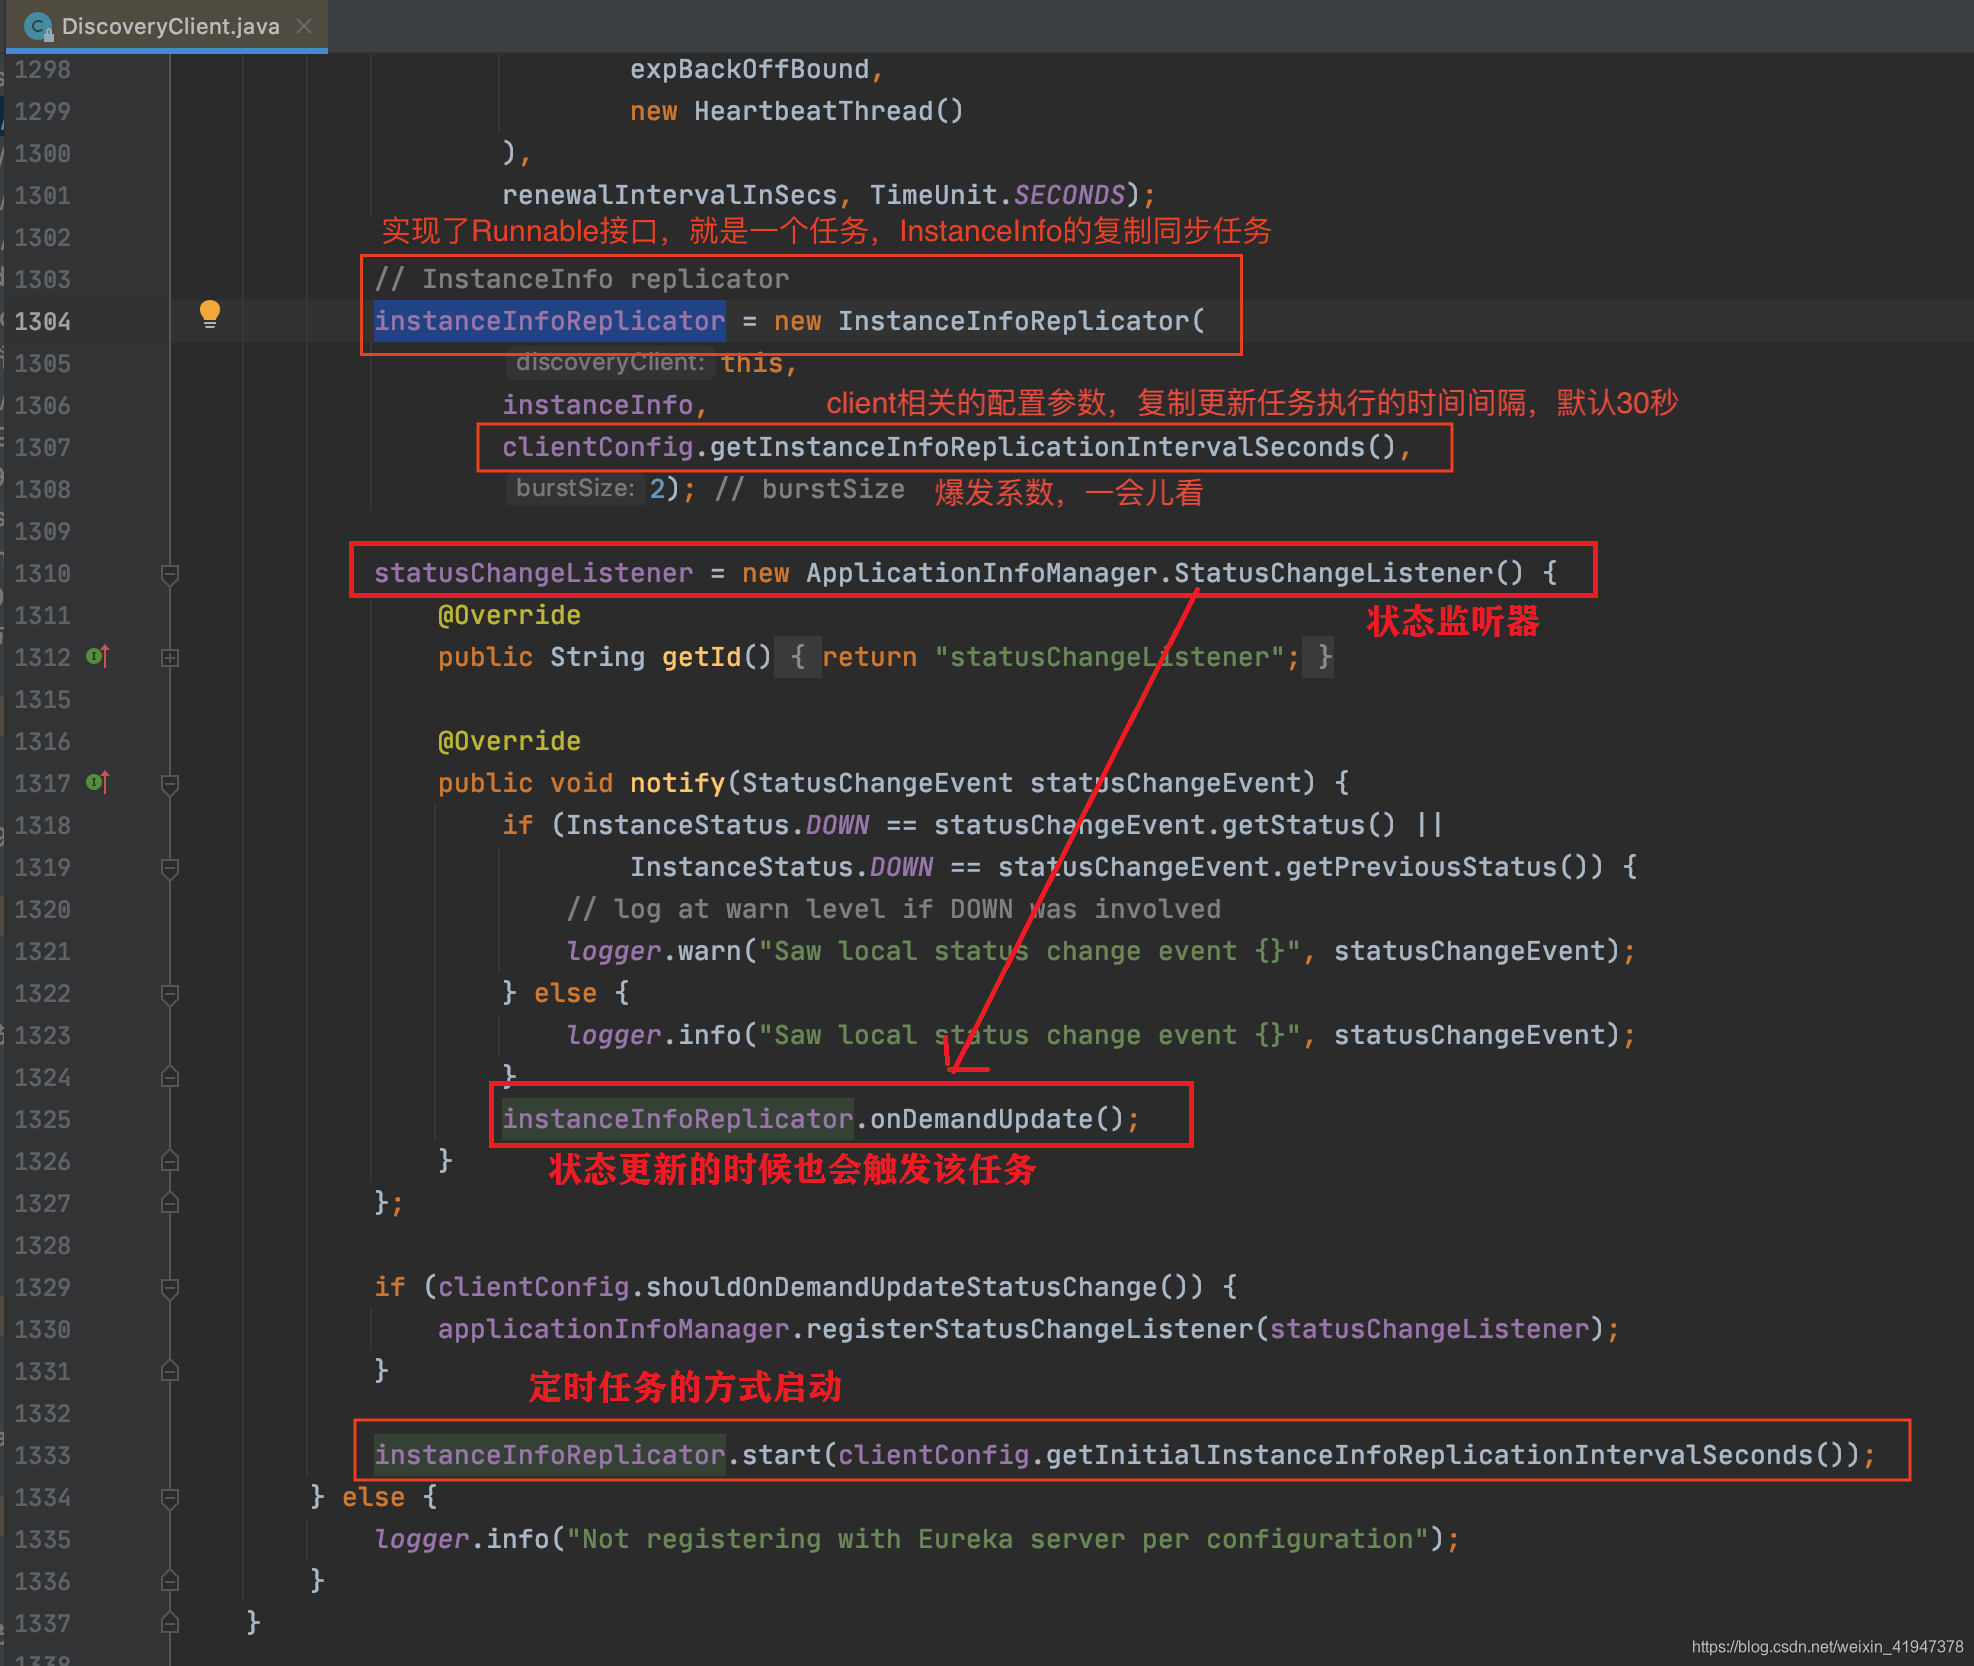Click the highlighted instanceInfoReplicator variable on line 1304
This screenshot has width=1974, height=1666.
(x=548, y=321)
